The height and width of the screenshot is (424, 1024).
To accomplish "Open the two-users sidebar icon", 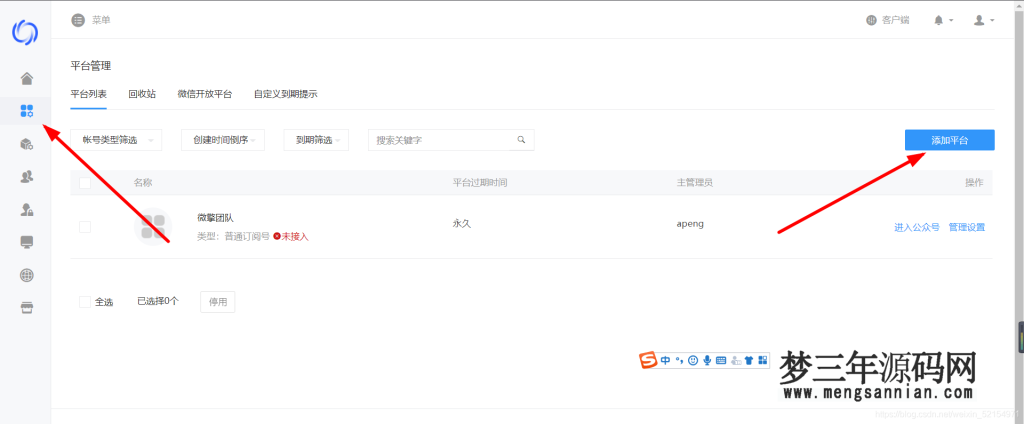I will click(x=27, y=176).
